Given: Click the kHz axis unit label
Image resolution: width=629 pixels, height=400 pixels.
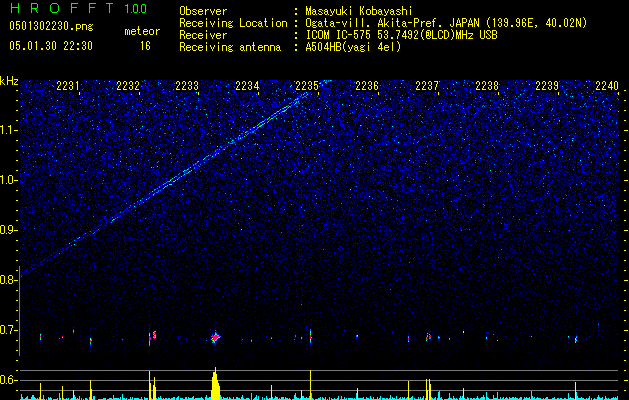Looking at the screenshot, I should 9,81.
